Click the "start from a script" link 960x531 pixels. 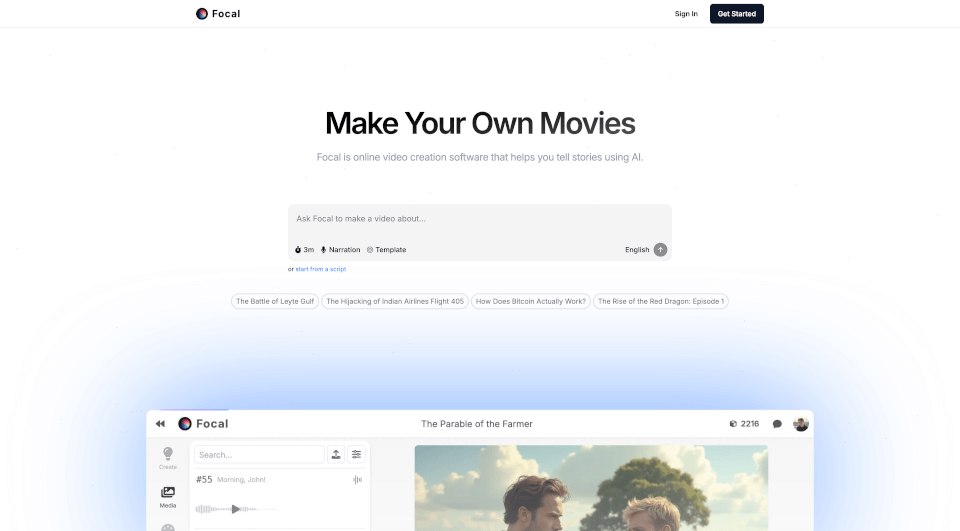click(320, 269)
